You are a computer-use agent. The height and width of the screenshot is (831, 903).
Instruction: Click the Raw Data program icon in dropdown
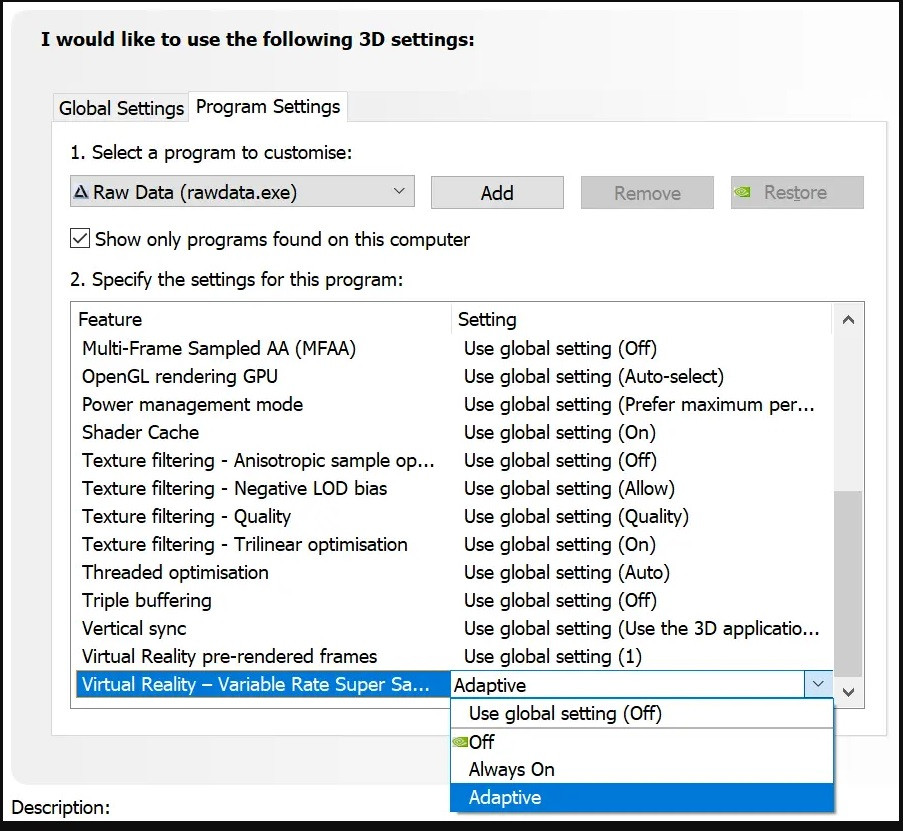pyautogui.click(x=81, y=192)
